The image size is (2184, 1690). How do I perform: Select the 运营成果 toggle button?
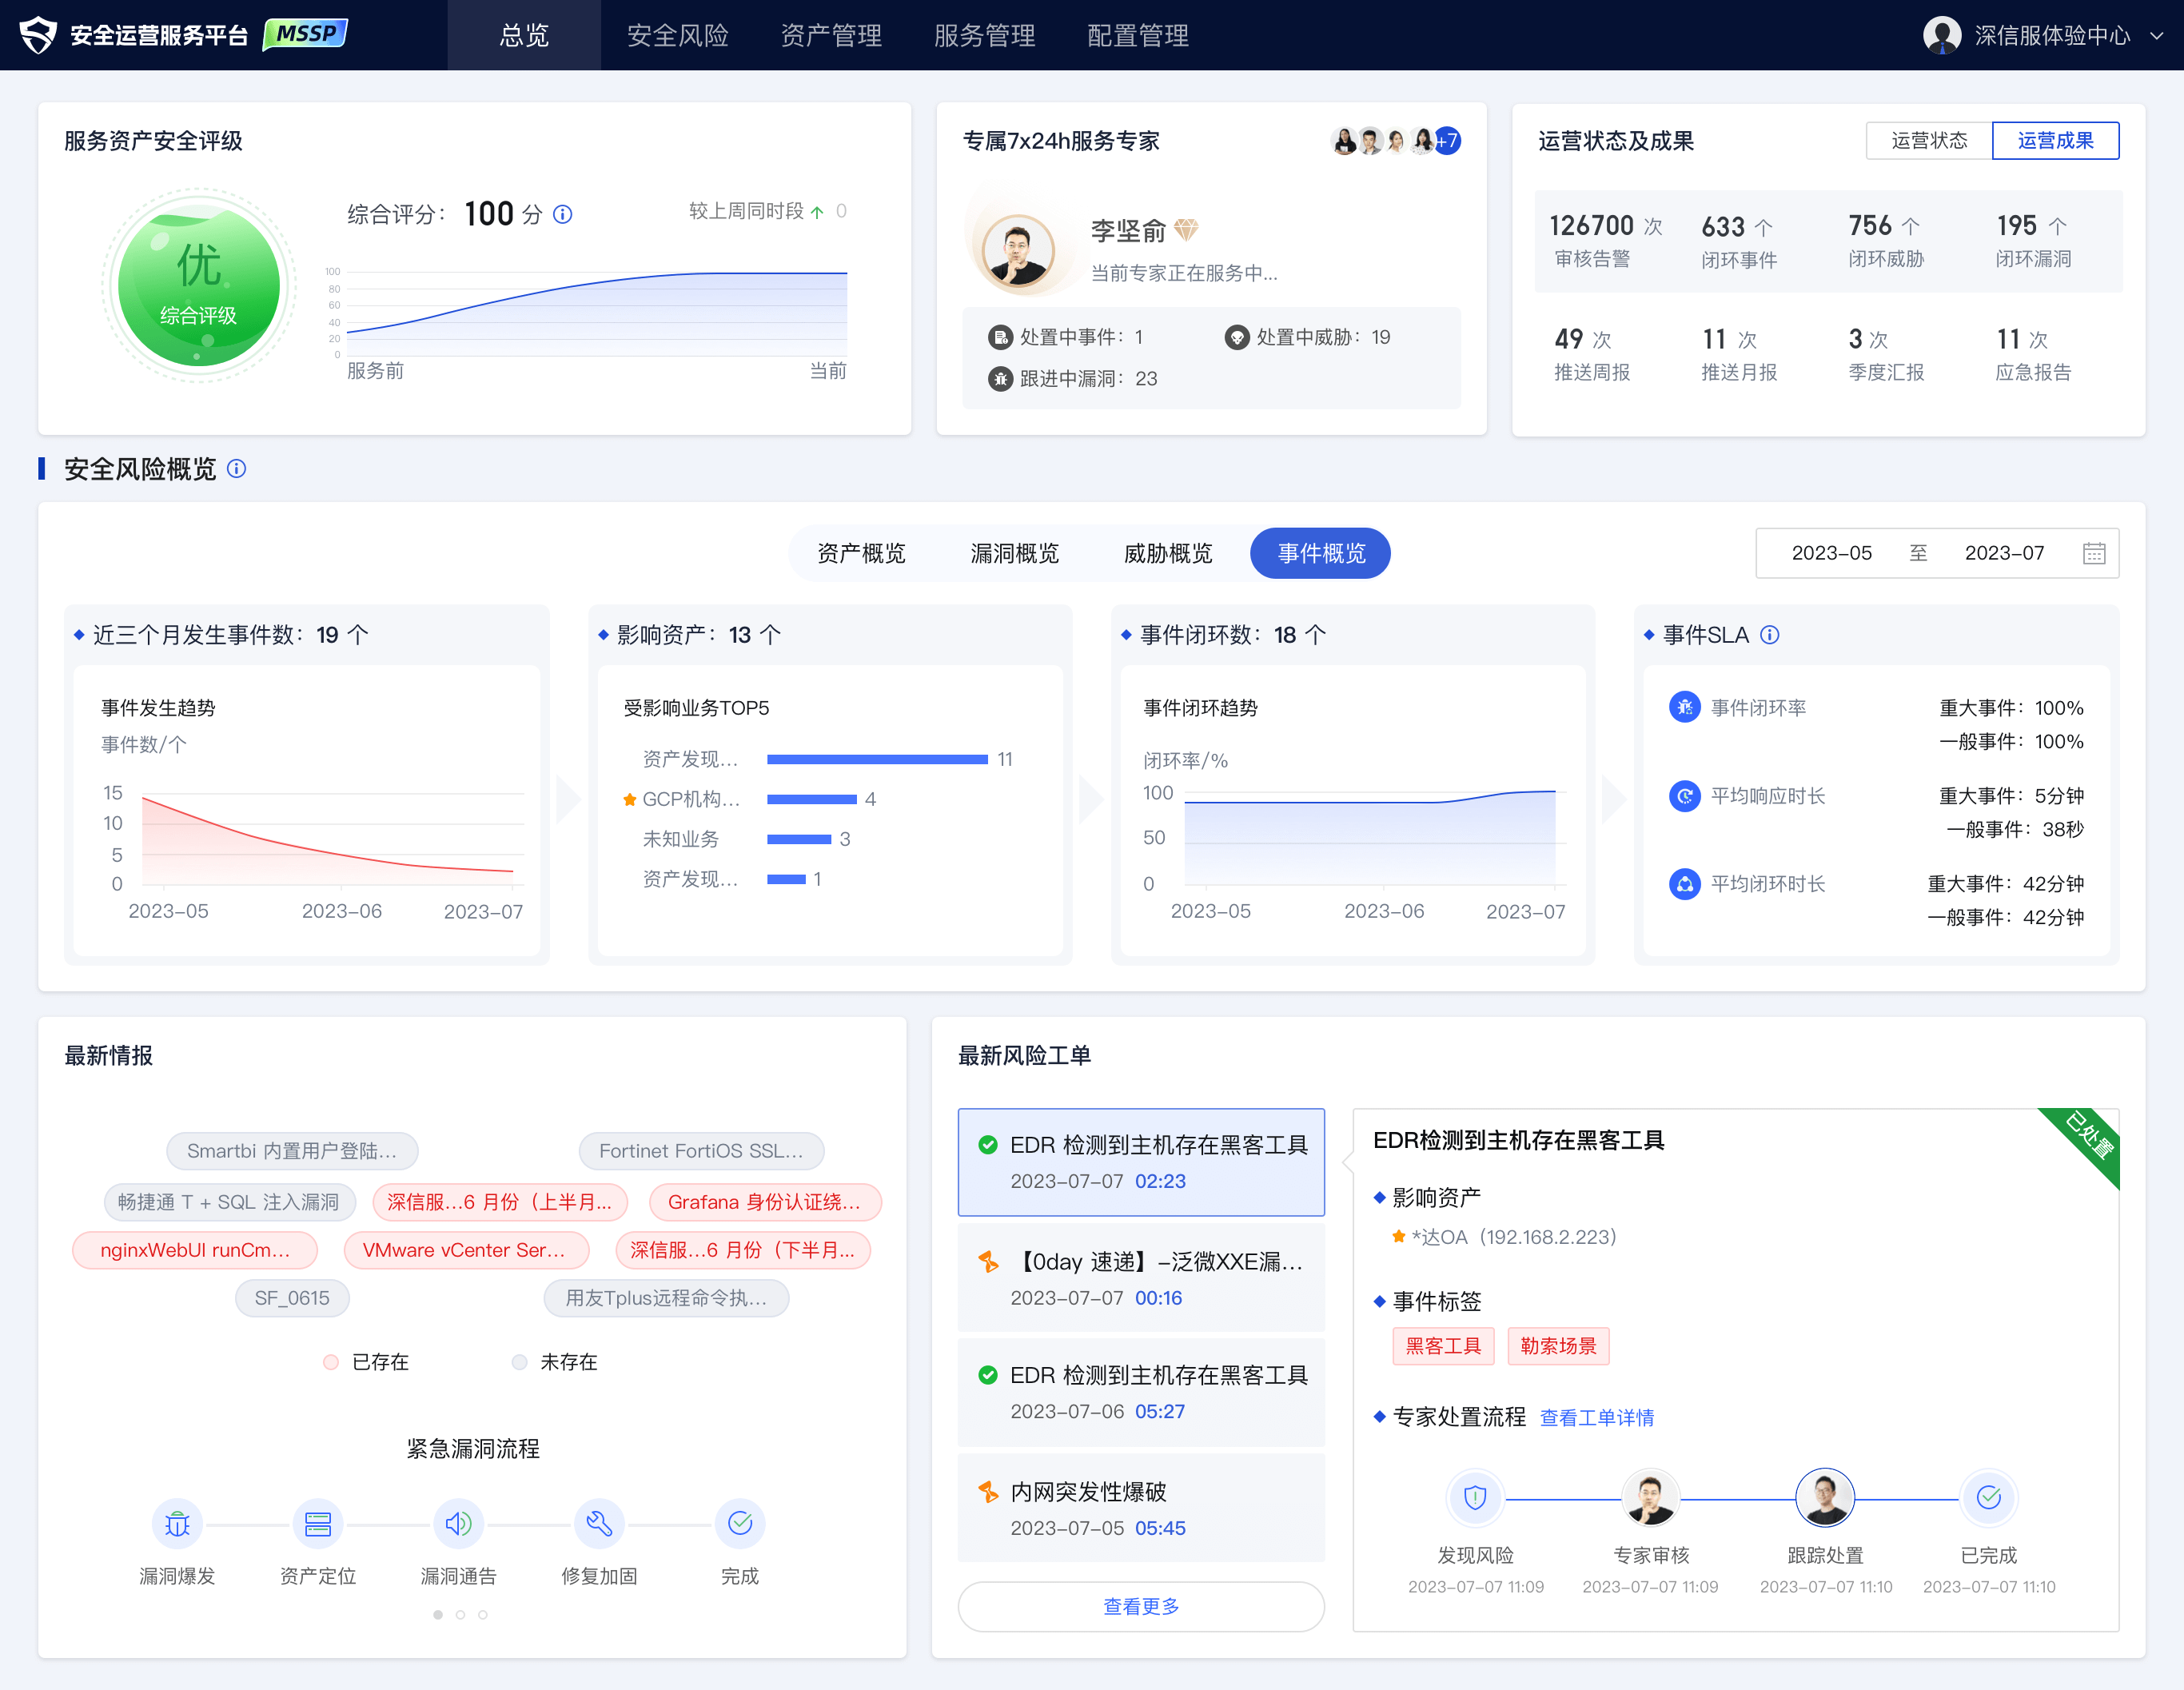click(x=2055, y=141)
